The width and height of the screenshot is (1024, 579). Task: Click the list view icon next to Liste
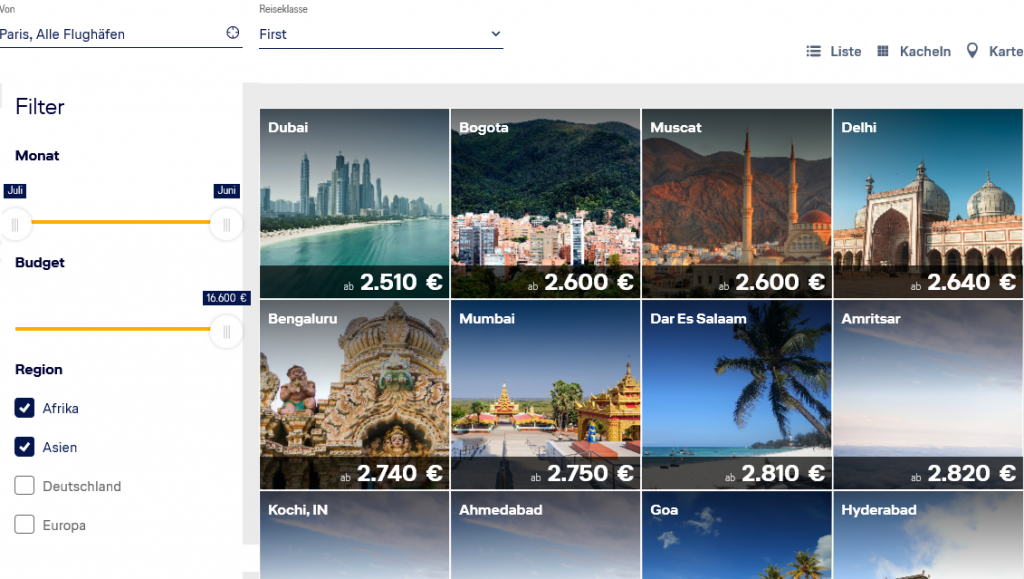pos(813,51)
